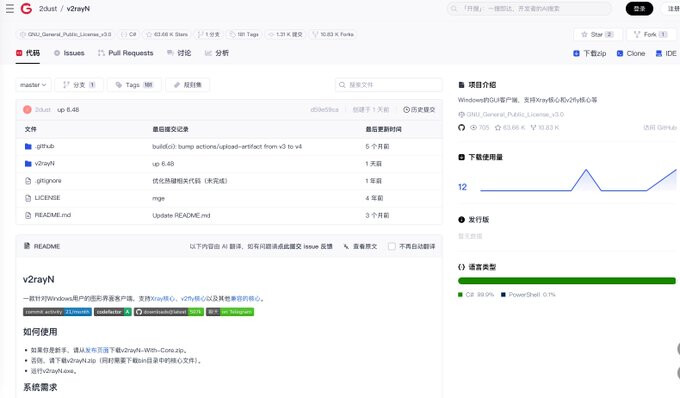The height and width of the screenshot is (398, 680).
Task: Open the Clone option
Action: (x=631, y=53)
